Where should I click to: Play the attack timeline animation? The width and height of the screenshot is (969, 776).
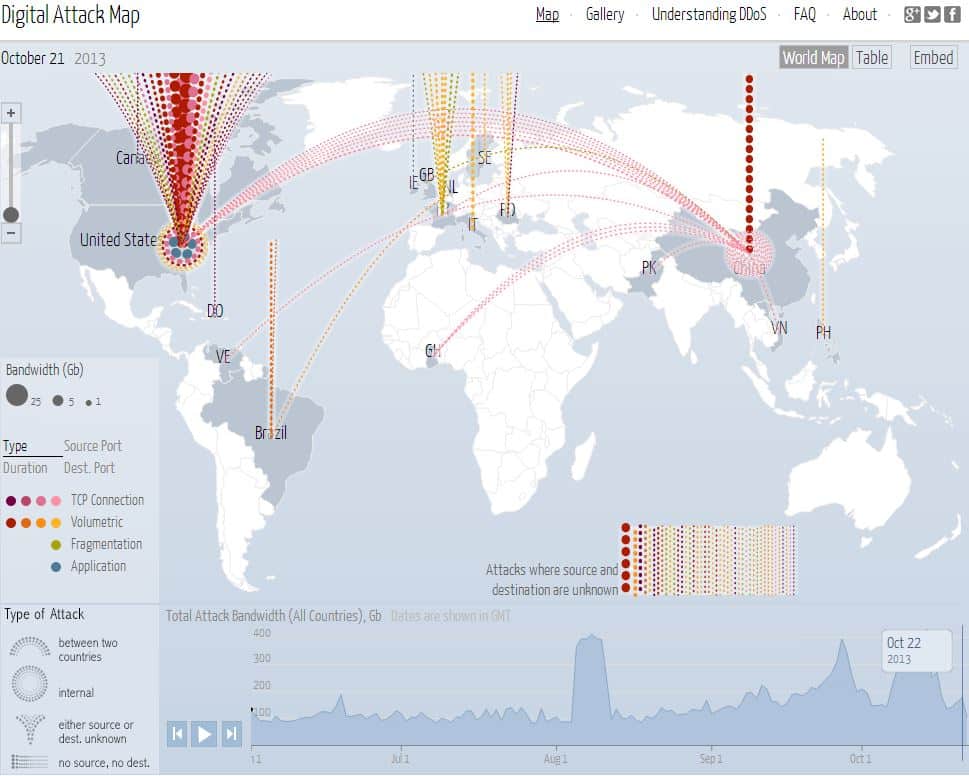(x=204, y=733)
